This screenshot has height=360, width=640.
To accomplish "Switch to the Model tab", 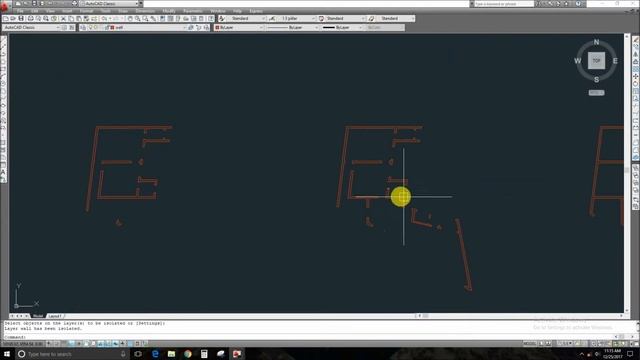I will [38, 316].
